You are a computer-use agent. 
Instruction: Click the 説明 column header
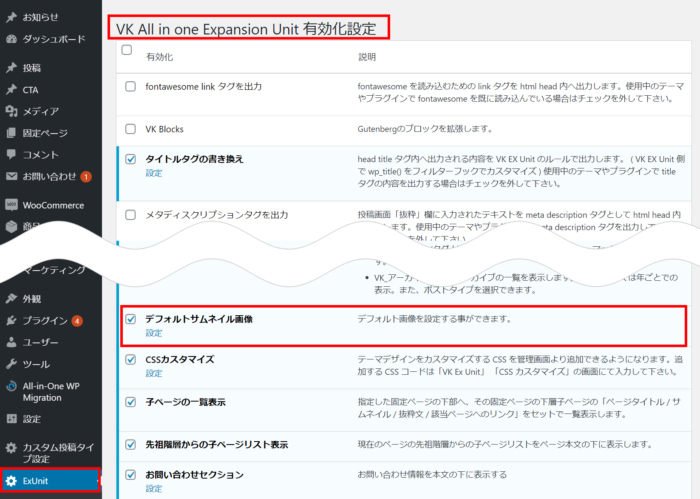coord(367,57)
